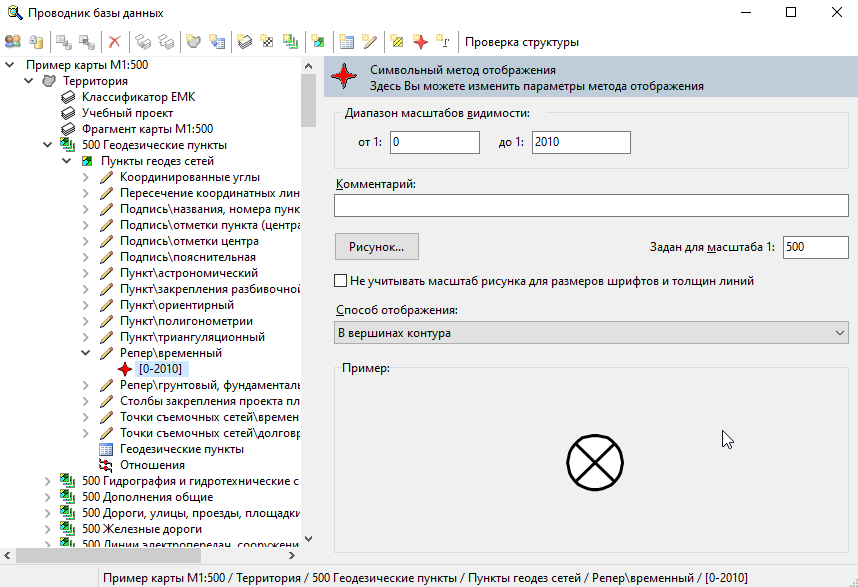Click the new text method toolbar icon
The width and height of the screenshot is (858, 587).
pos(443,42)
